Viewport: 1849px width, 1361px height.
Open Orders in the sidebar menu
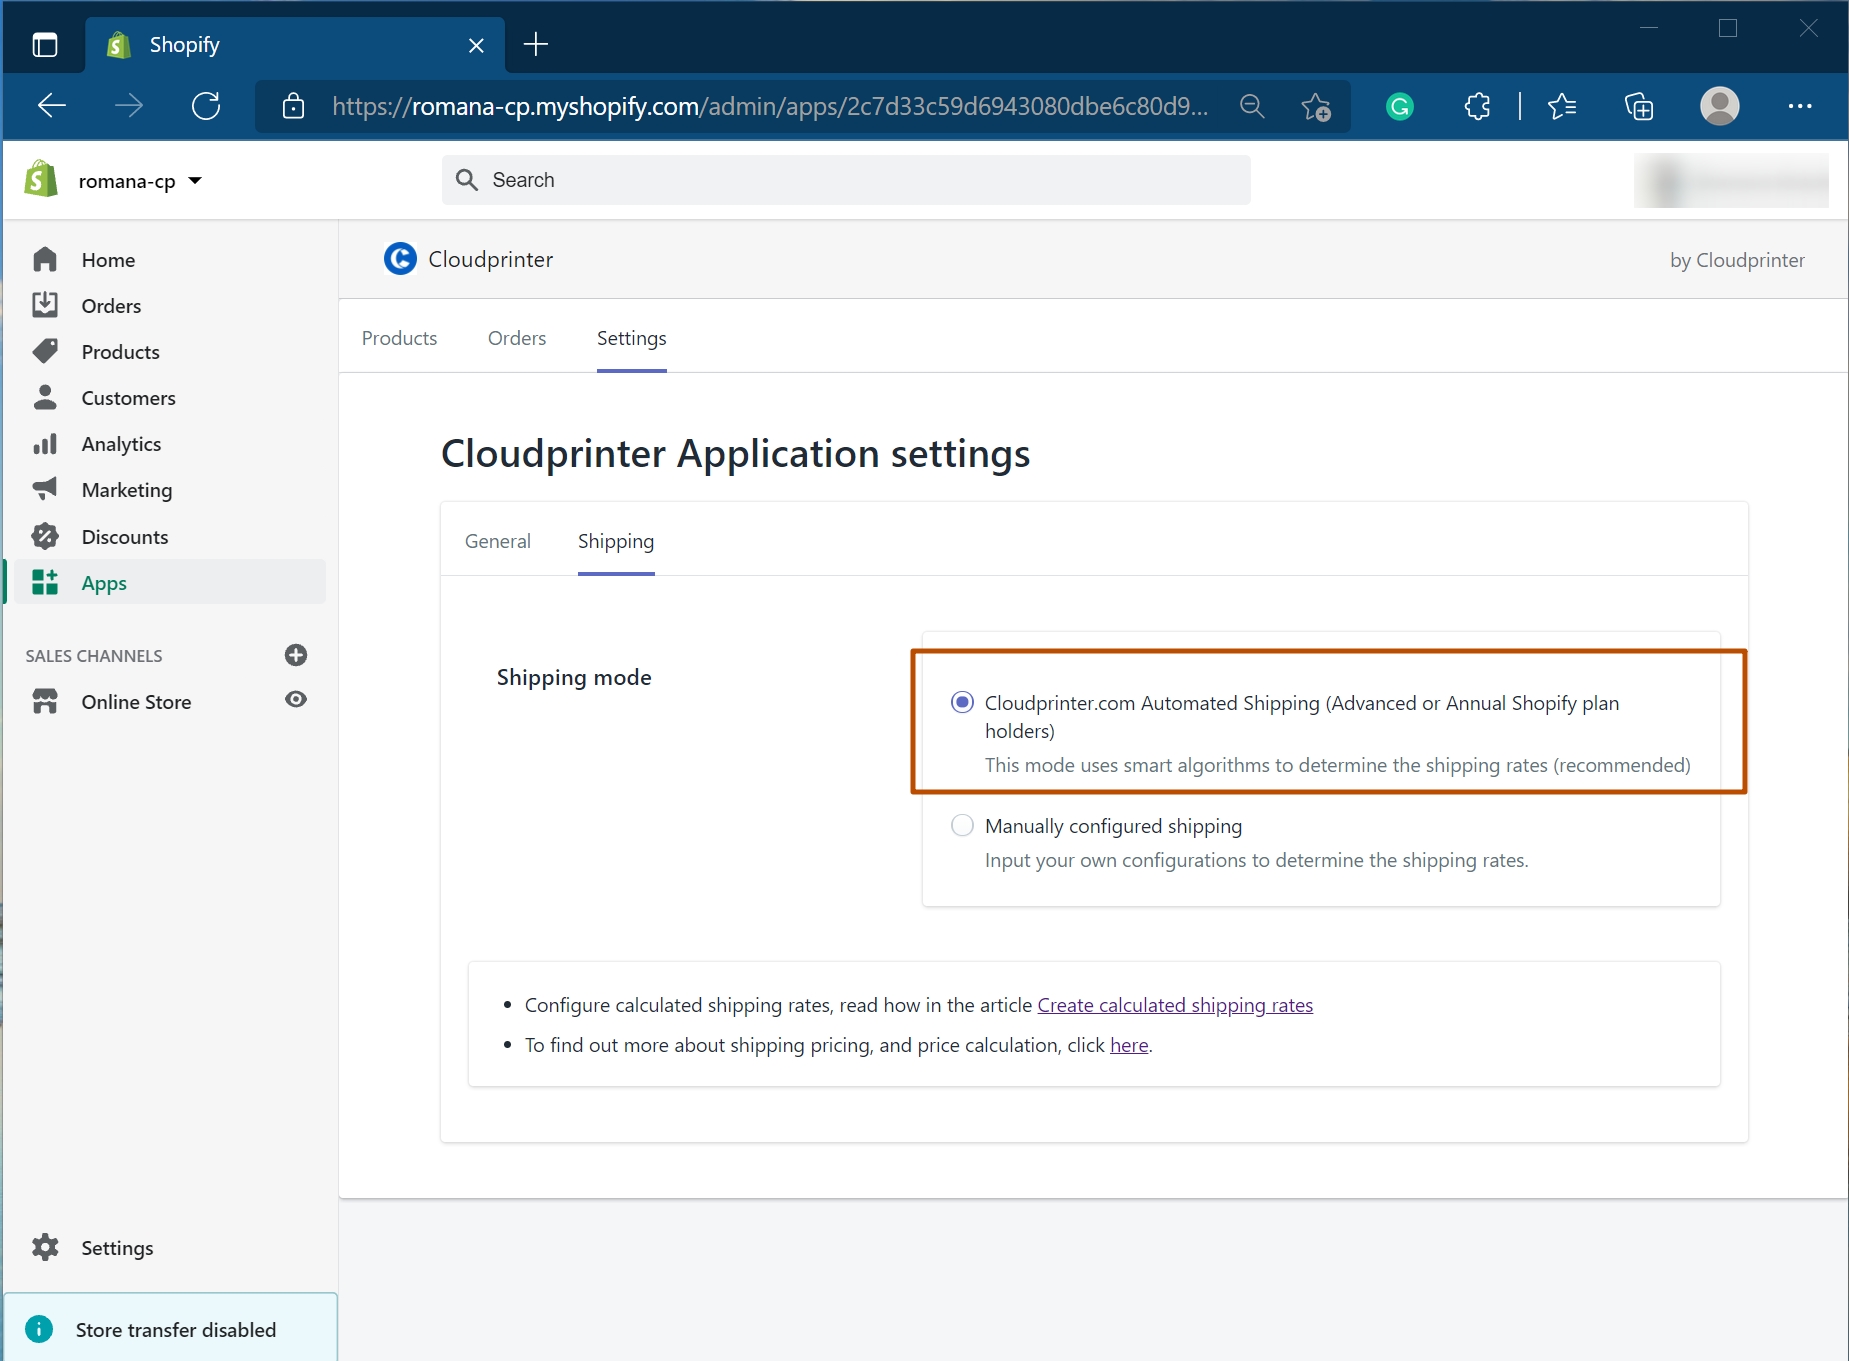[x=111, y=306]
